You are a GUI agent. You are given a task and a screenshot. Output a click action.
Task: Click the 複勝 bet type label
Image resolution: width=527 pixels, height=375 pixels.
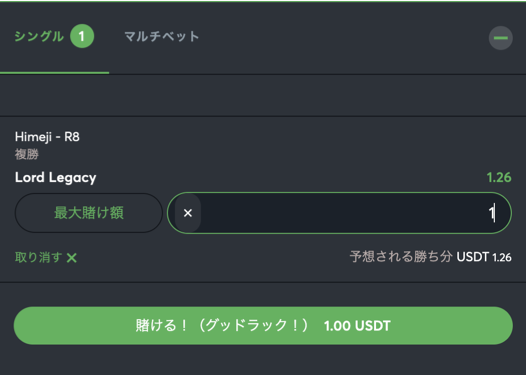[27, 154]
